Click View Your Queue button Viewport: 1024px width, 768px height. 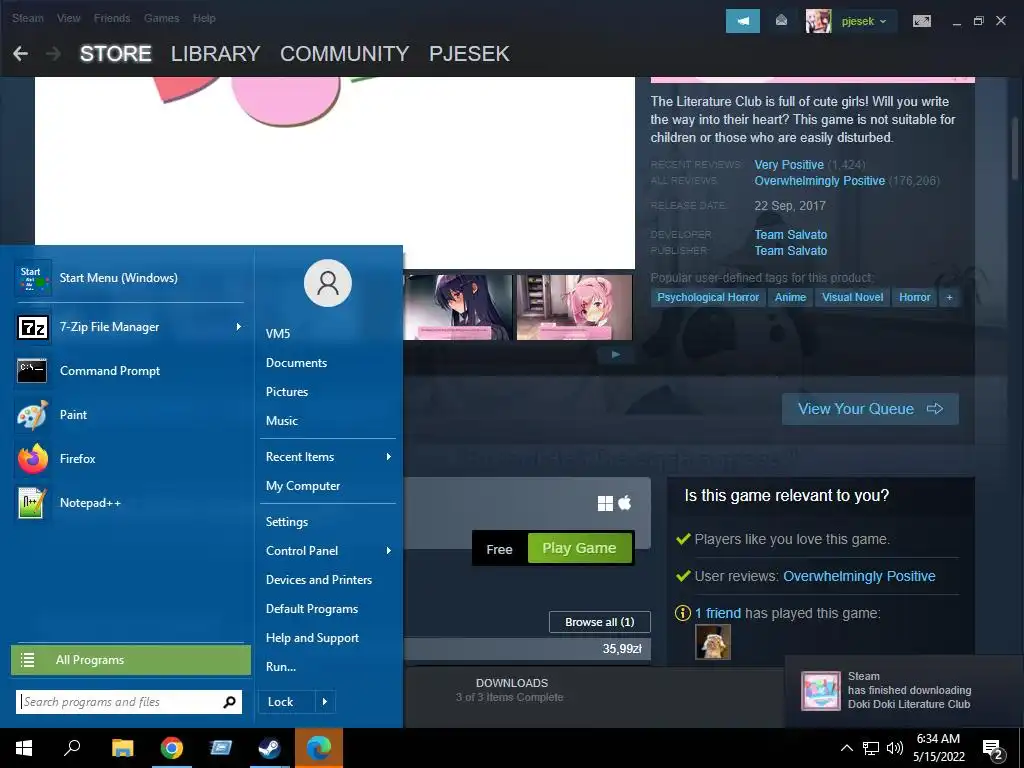tap(870, 409)
